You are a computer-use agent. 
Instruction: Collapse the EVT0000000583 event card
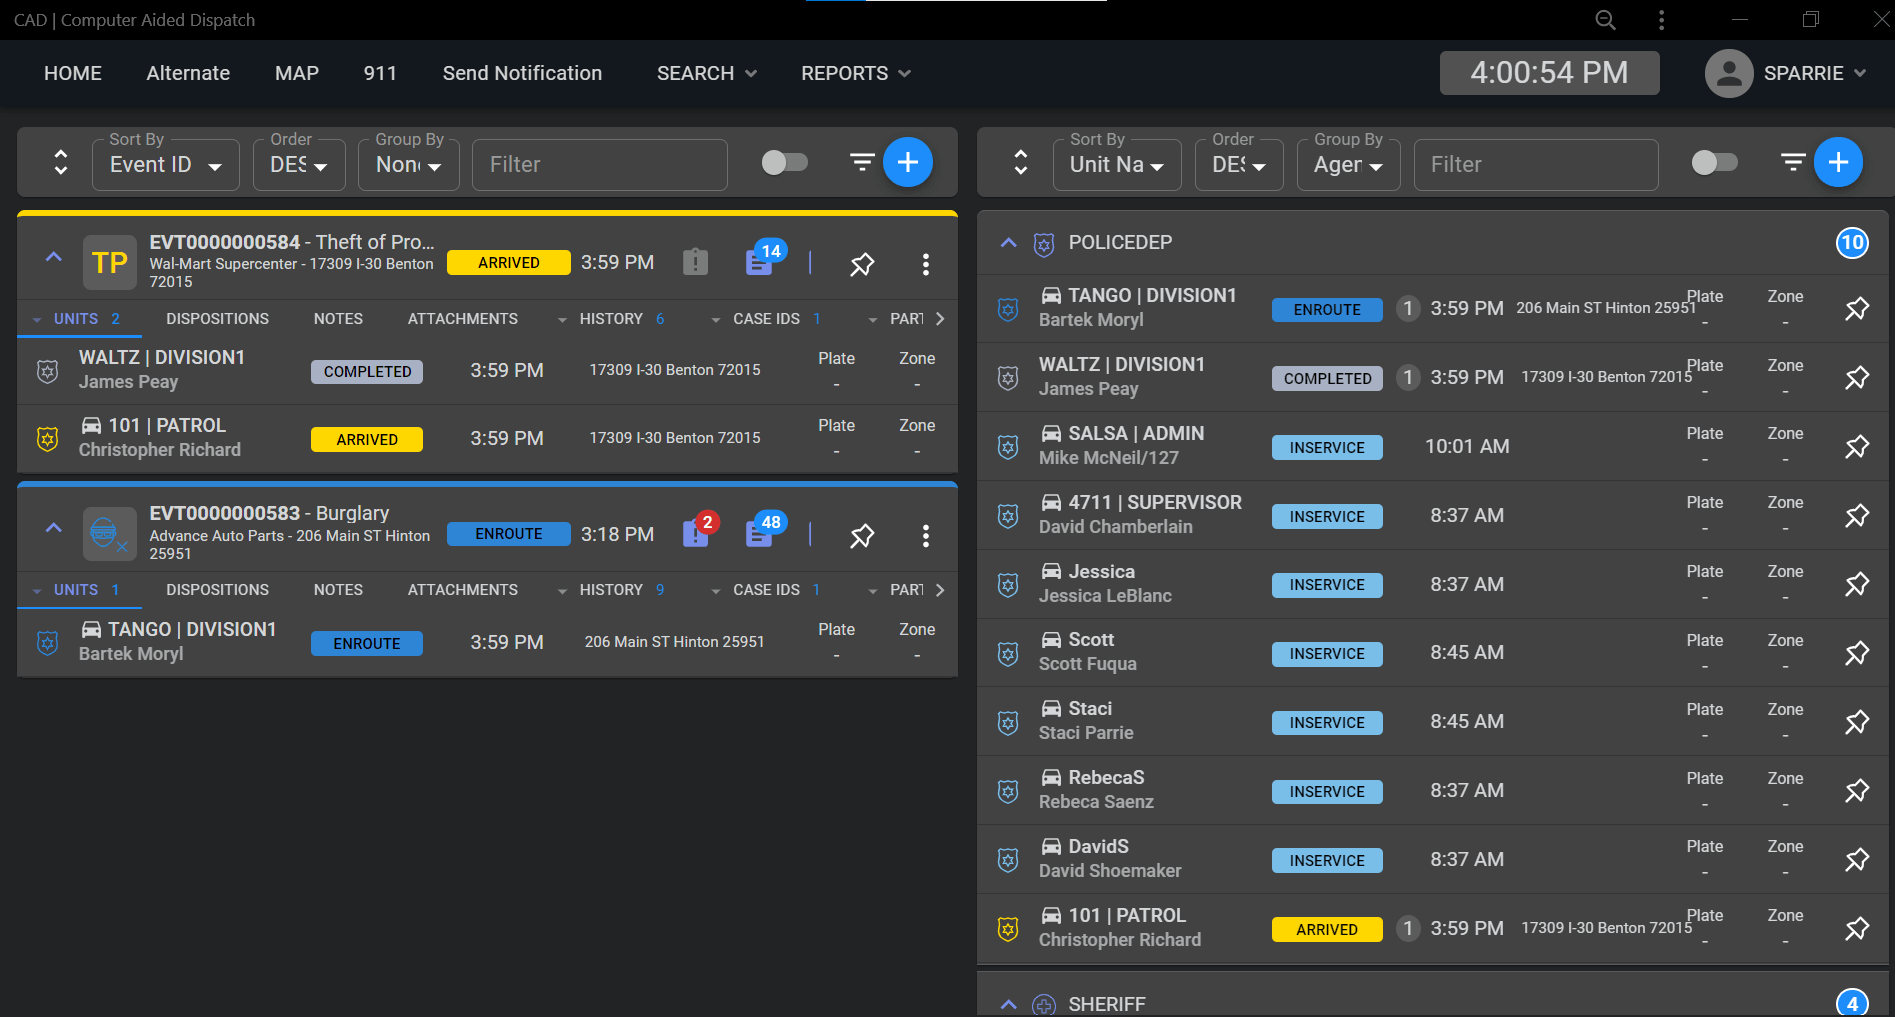coord(54,528)
